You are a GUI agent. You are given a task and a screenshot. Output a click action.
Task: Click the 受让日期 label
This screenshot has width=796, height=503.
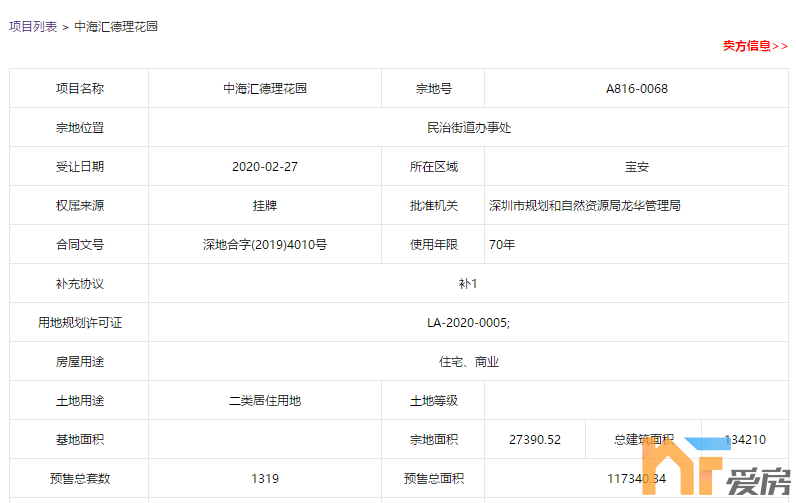(80, 167)
